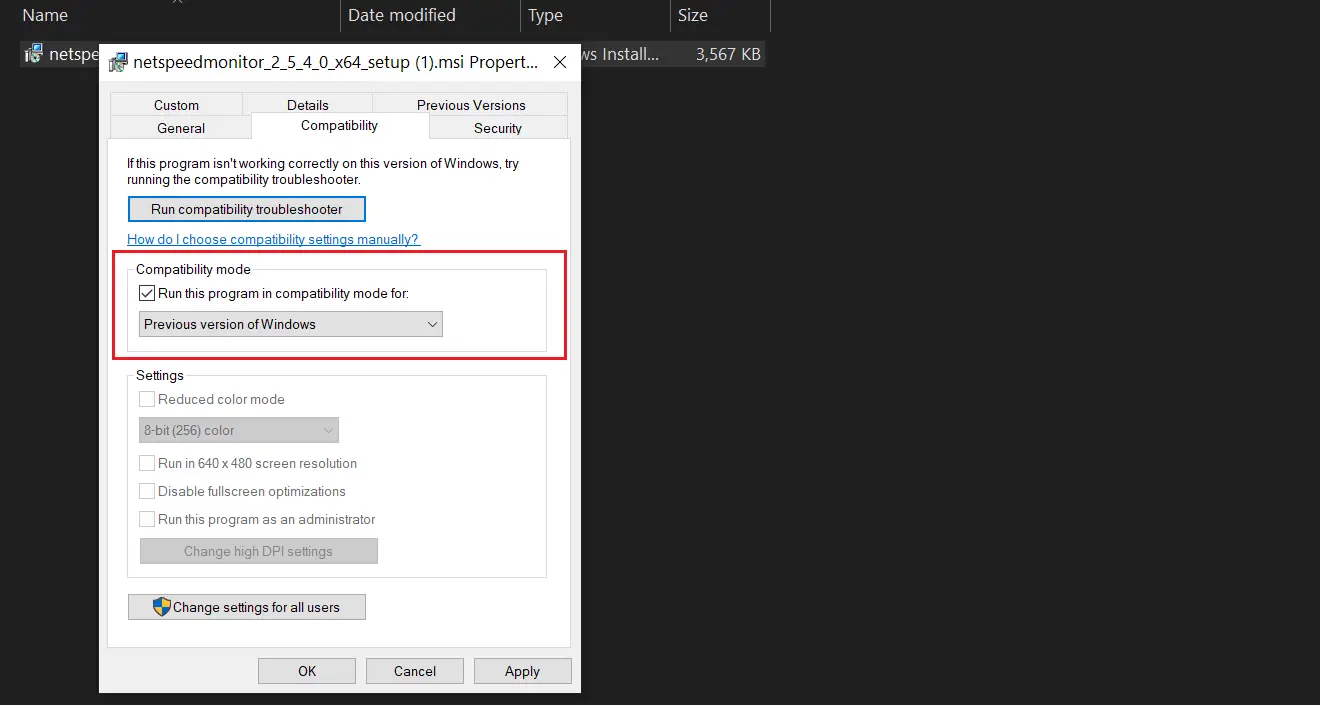Tick Disable fullscreen optimizations checkbox
Screen dimensions: 1320x705
click(147, 491)
